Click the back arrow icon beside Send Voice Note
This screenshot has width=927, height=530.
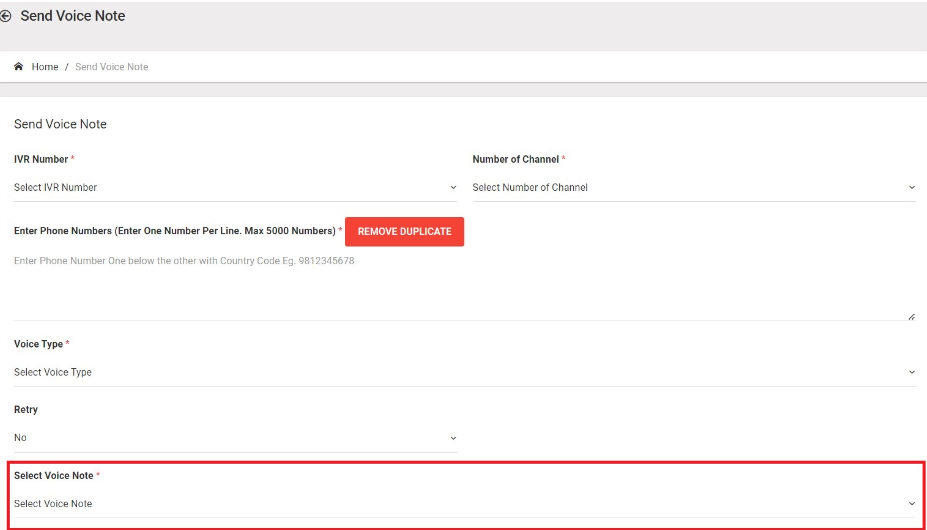6,17
